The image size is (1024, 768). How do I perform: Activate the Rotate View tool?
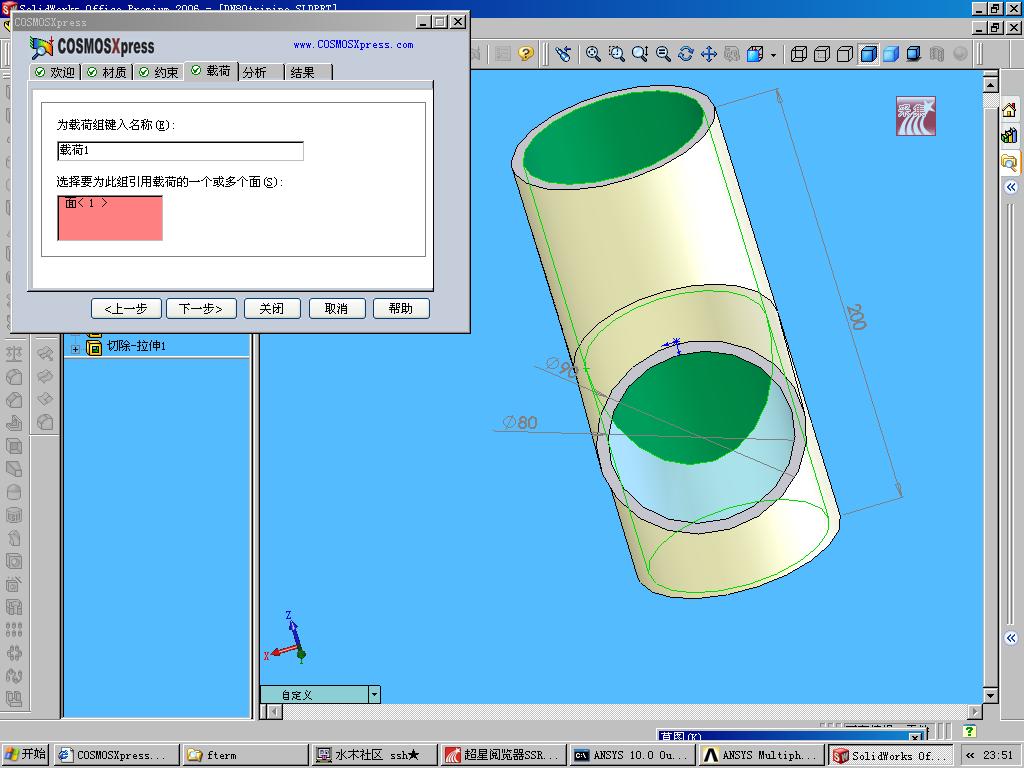pos(686,54)
